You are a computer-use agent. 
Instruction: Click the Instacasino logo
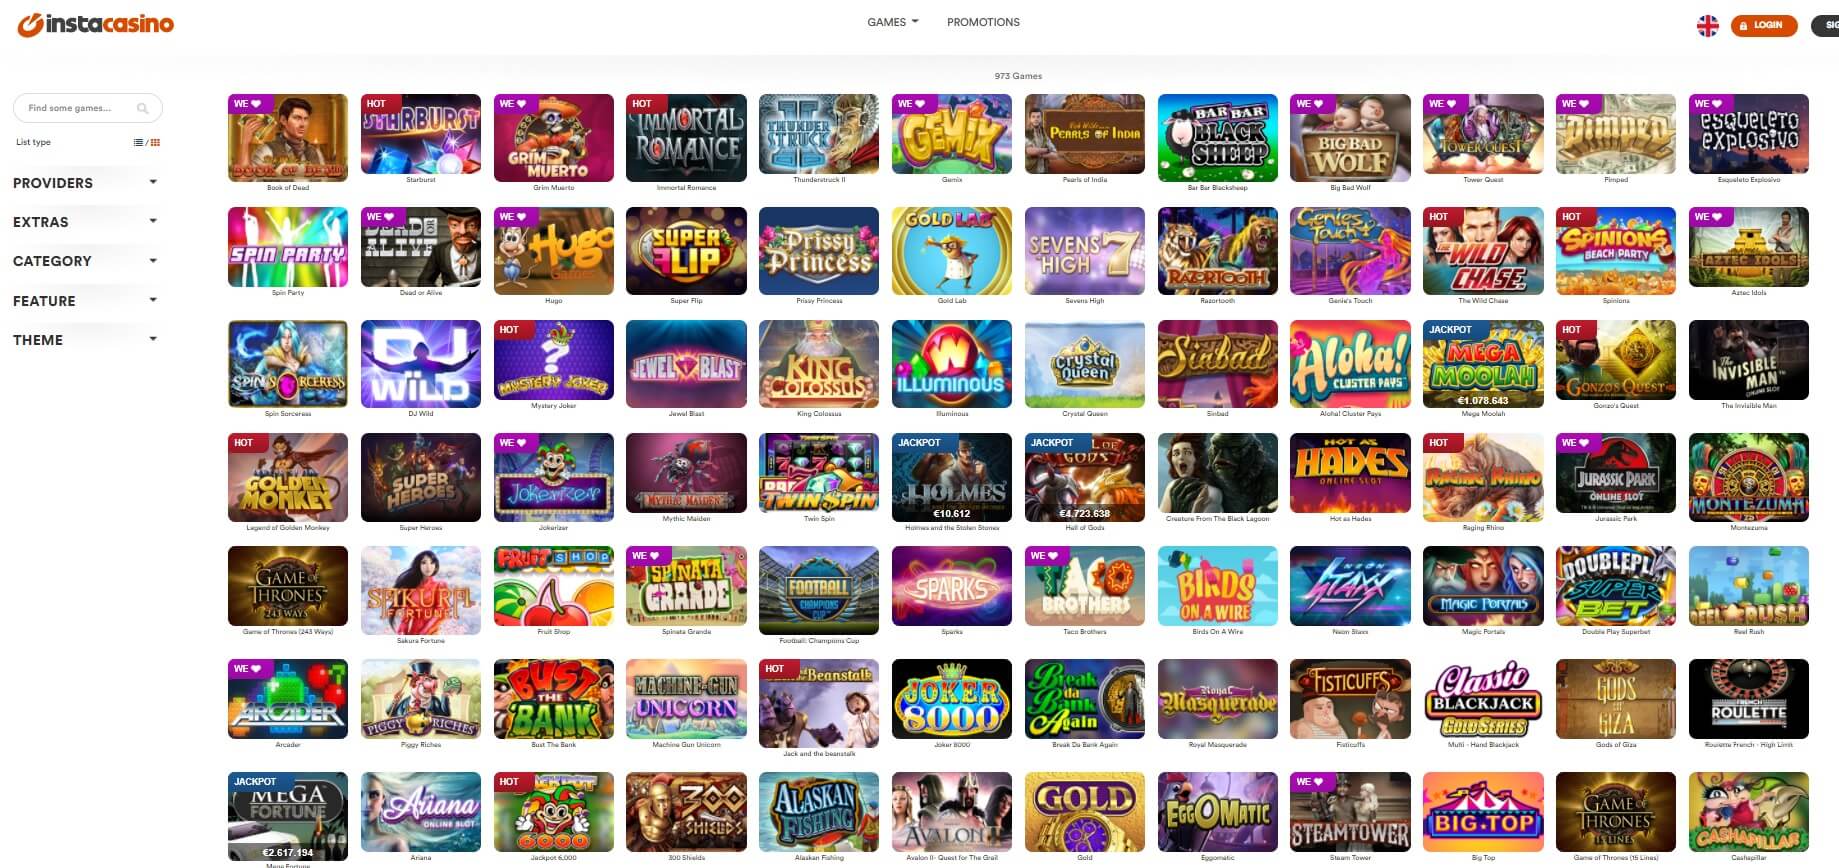95,24
